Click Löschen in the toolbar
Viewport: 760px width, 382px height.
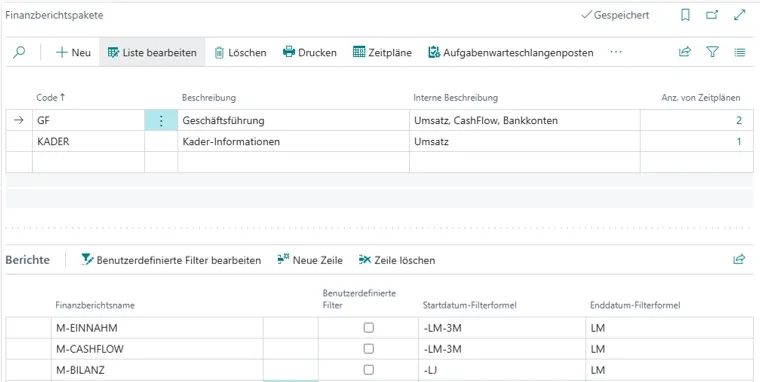(x=240, y=52)
